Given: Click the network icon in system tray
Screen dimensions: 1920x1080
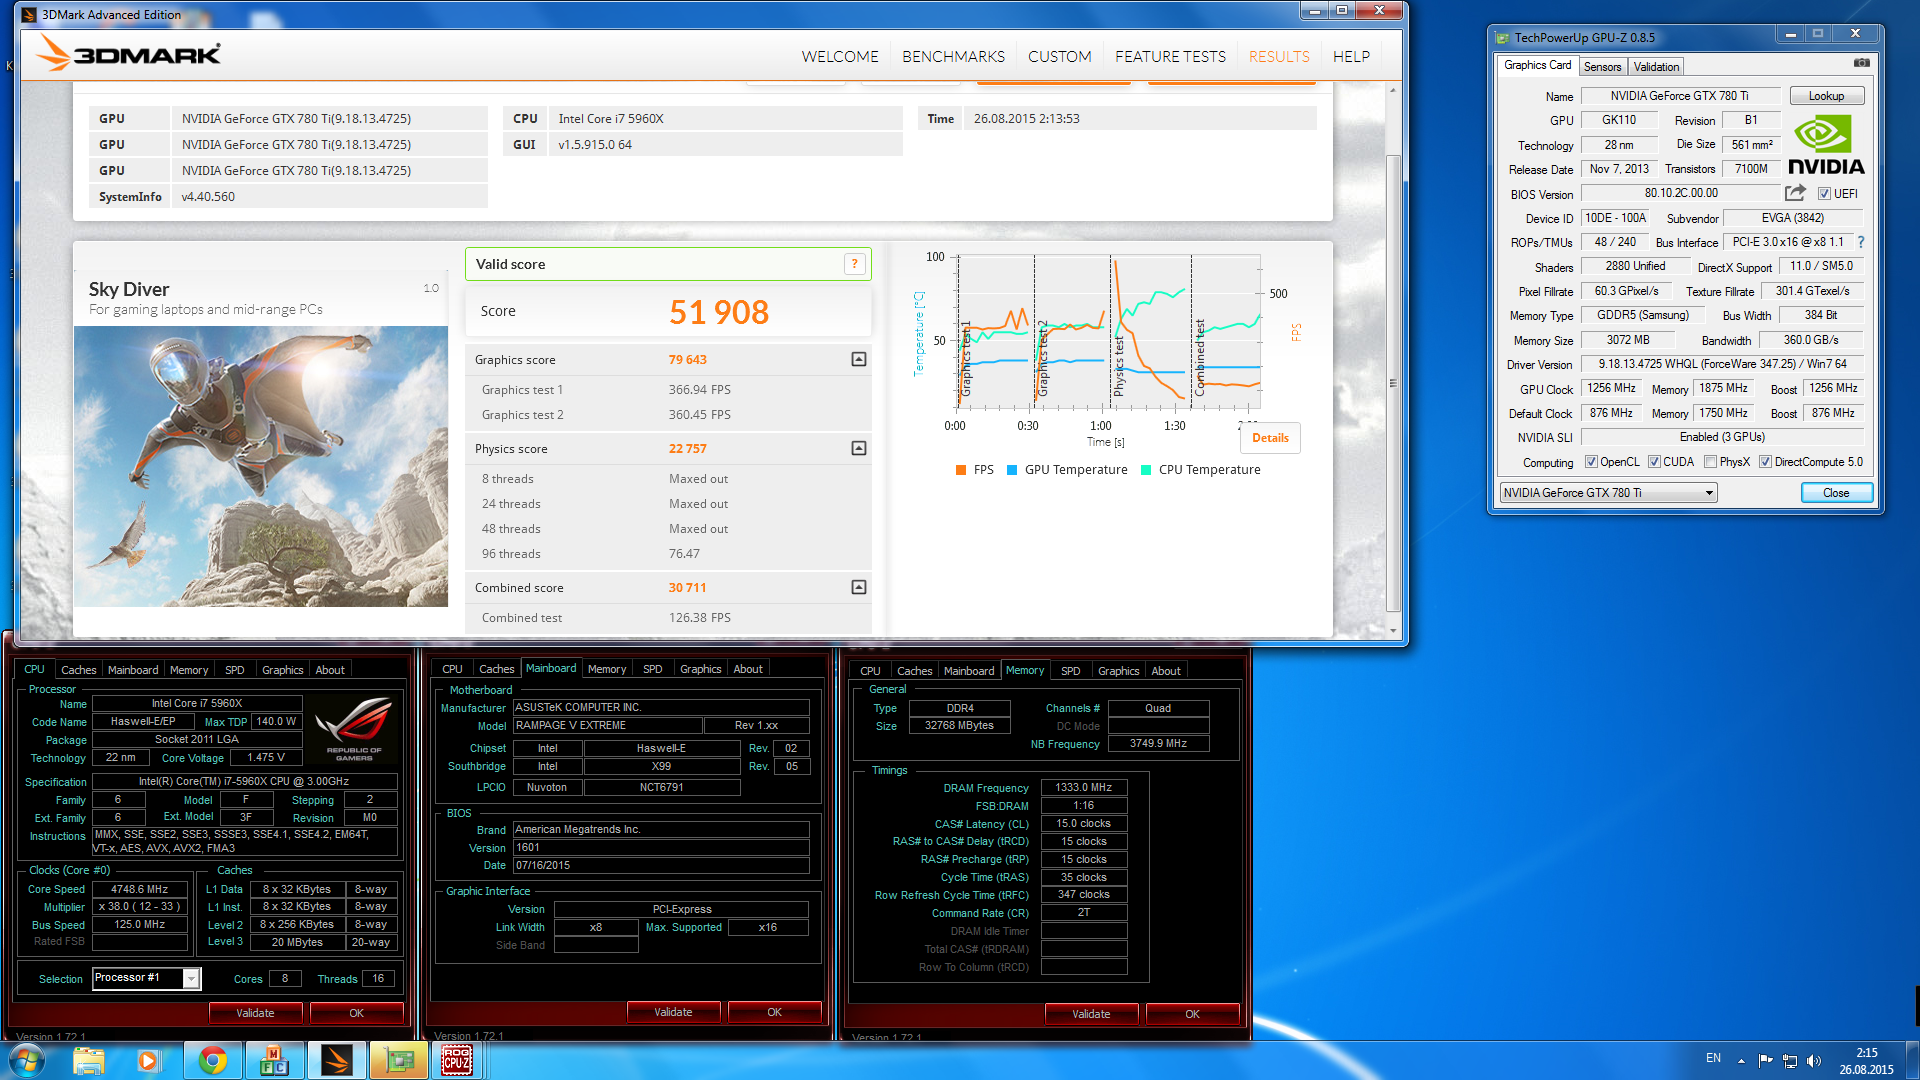Looking at the screenshot, I should (1790, 1060).
